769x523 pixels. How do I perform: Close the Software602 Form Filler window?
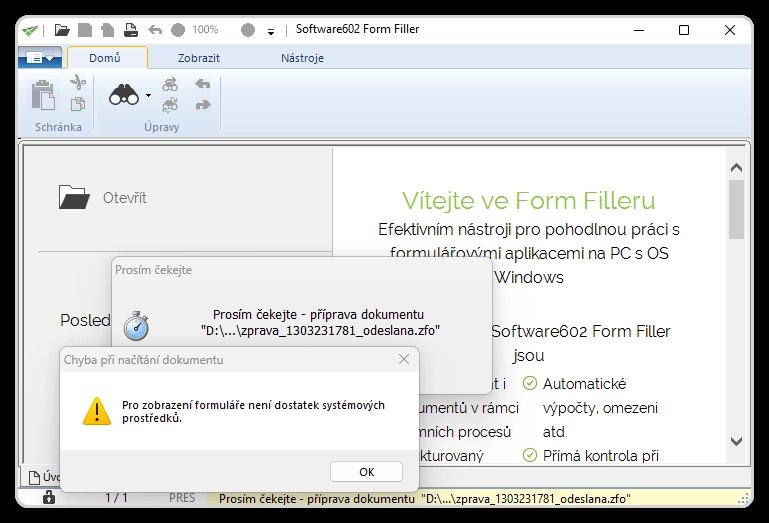tap(730, 30)
